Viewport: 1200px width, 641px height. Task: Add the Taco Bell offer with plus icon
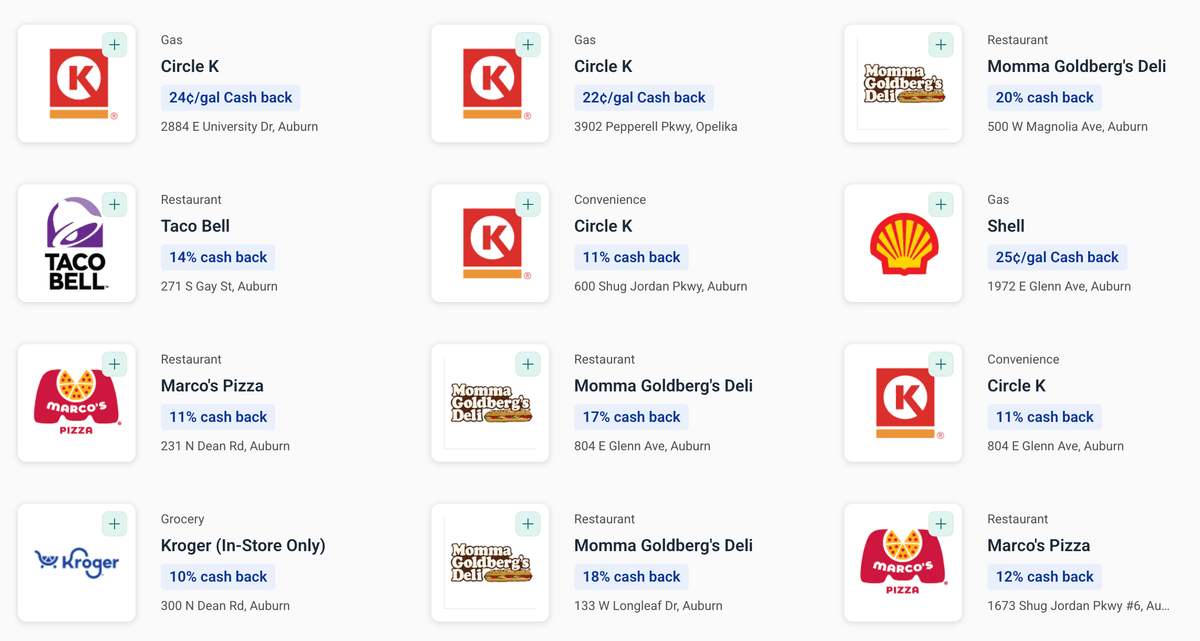click(115, 205)
